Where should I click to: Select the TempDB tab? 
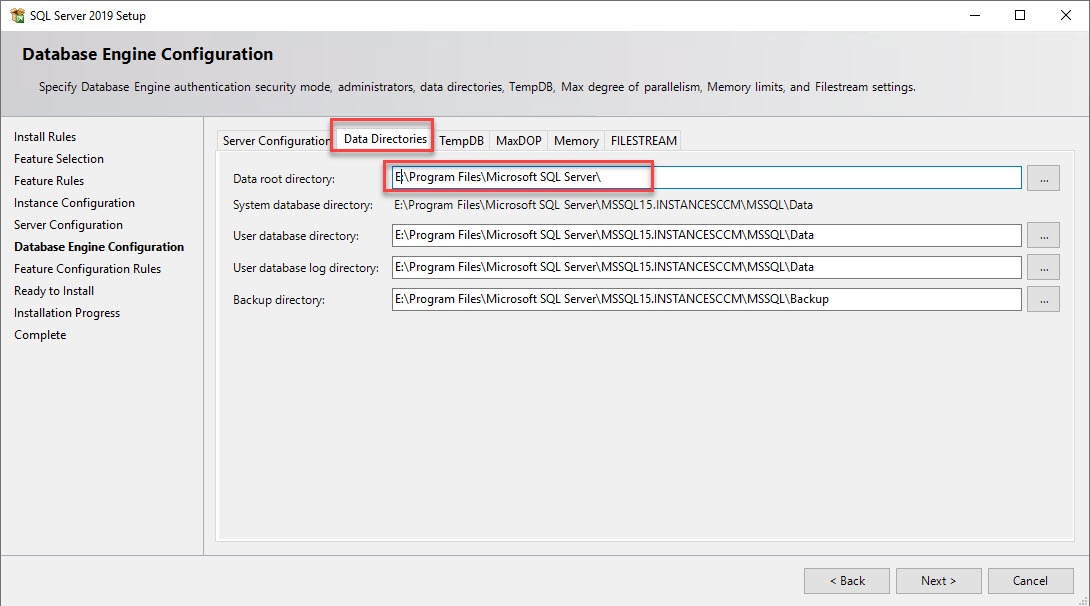coord(461,141)
